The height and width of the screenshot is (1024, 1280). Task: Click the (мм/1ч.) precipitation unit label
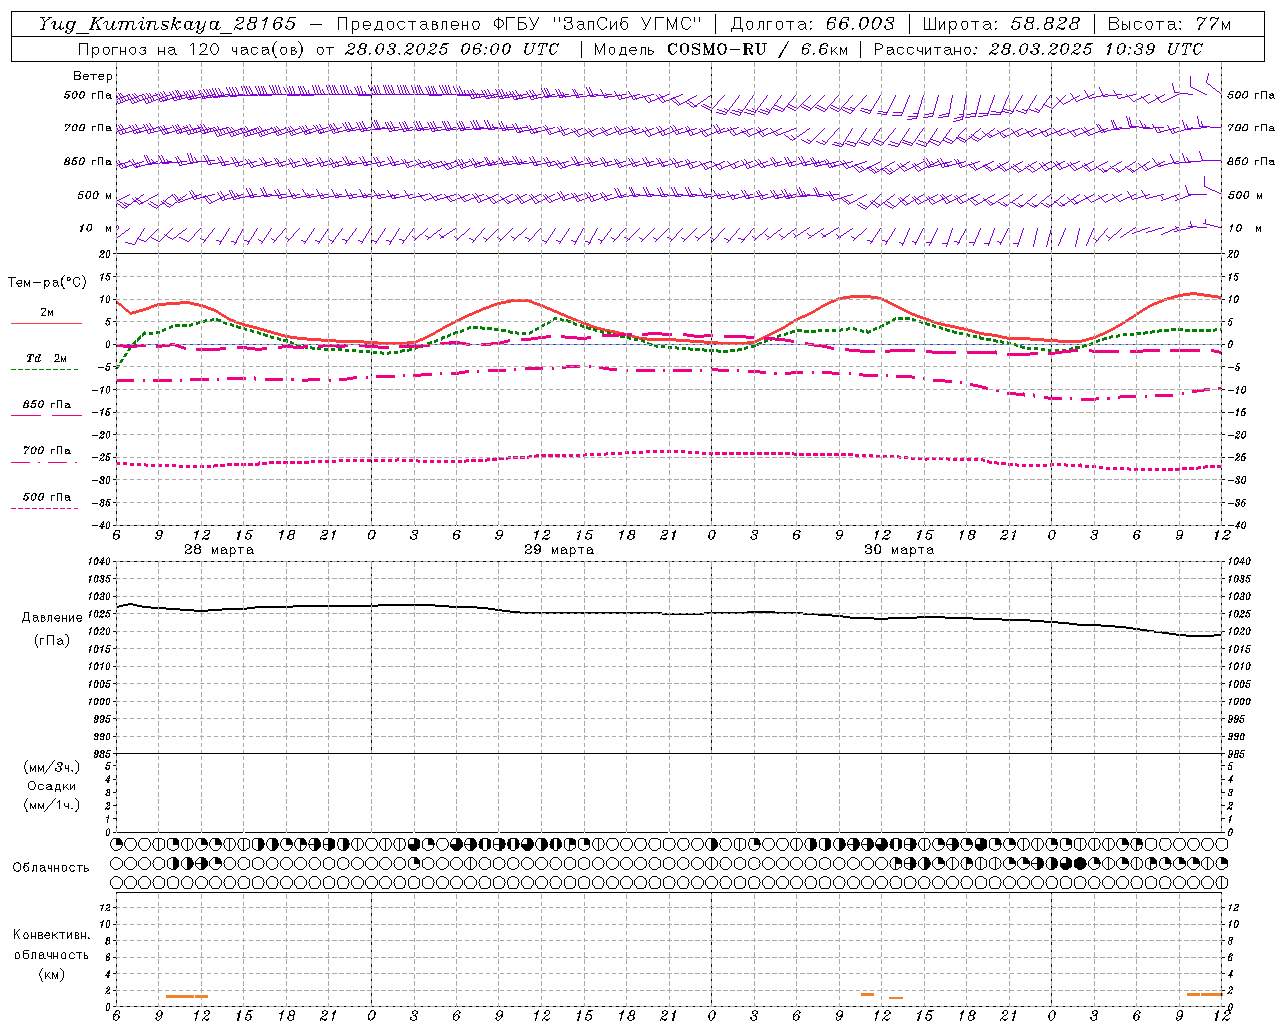(52, 805)
